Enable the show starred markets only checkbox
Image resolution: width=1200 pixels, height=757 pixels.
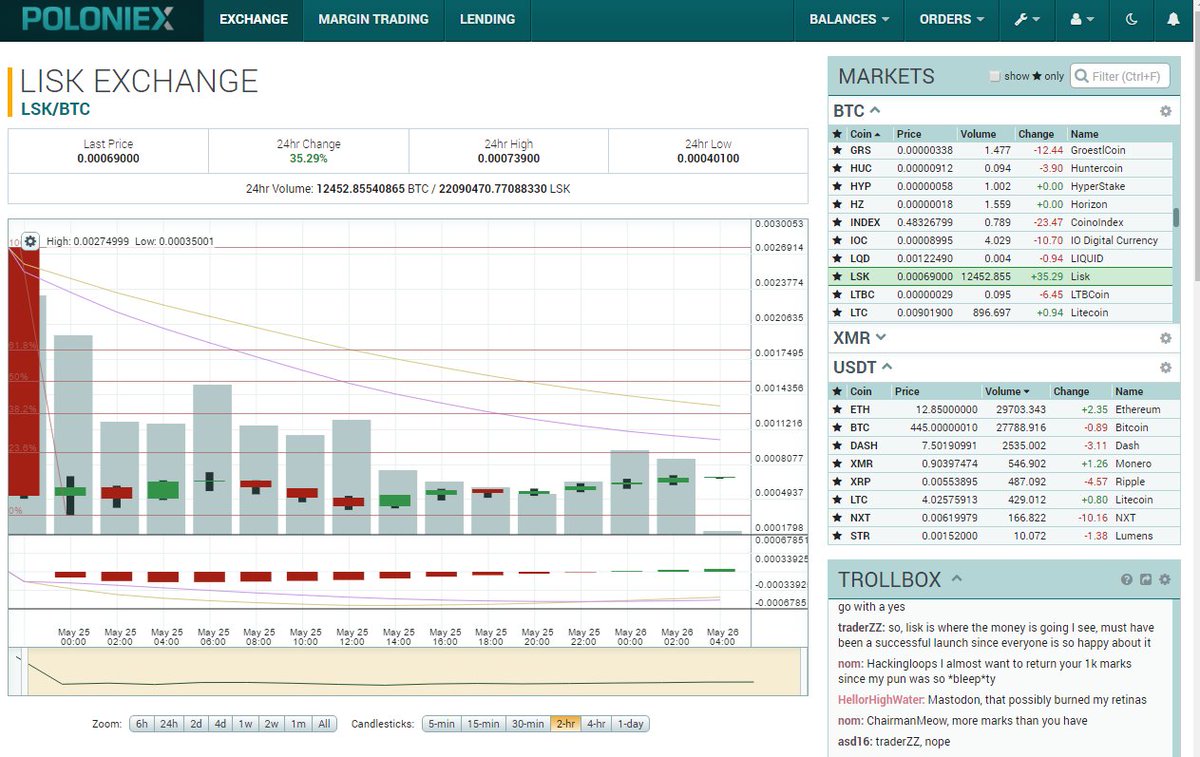click(x=995, y=75)
